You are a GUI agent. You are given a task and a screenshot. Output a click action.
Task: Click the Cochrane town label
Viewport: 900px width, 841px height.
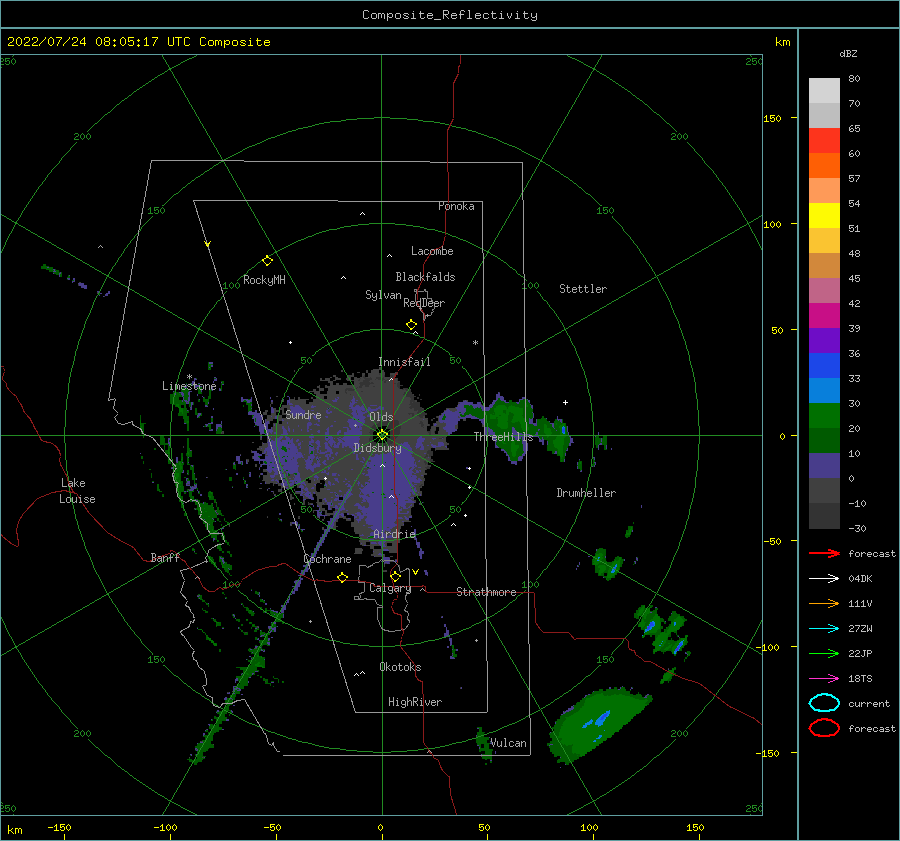327,559
